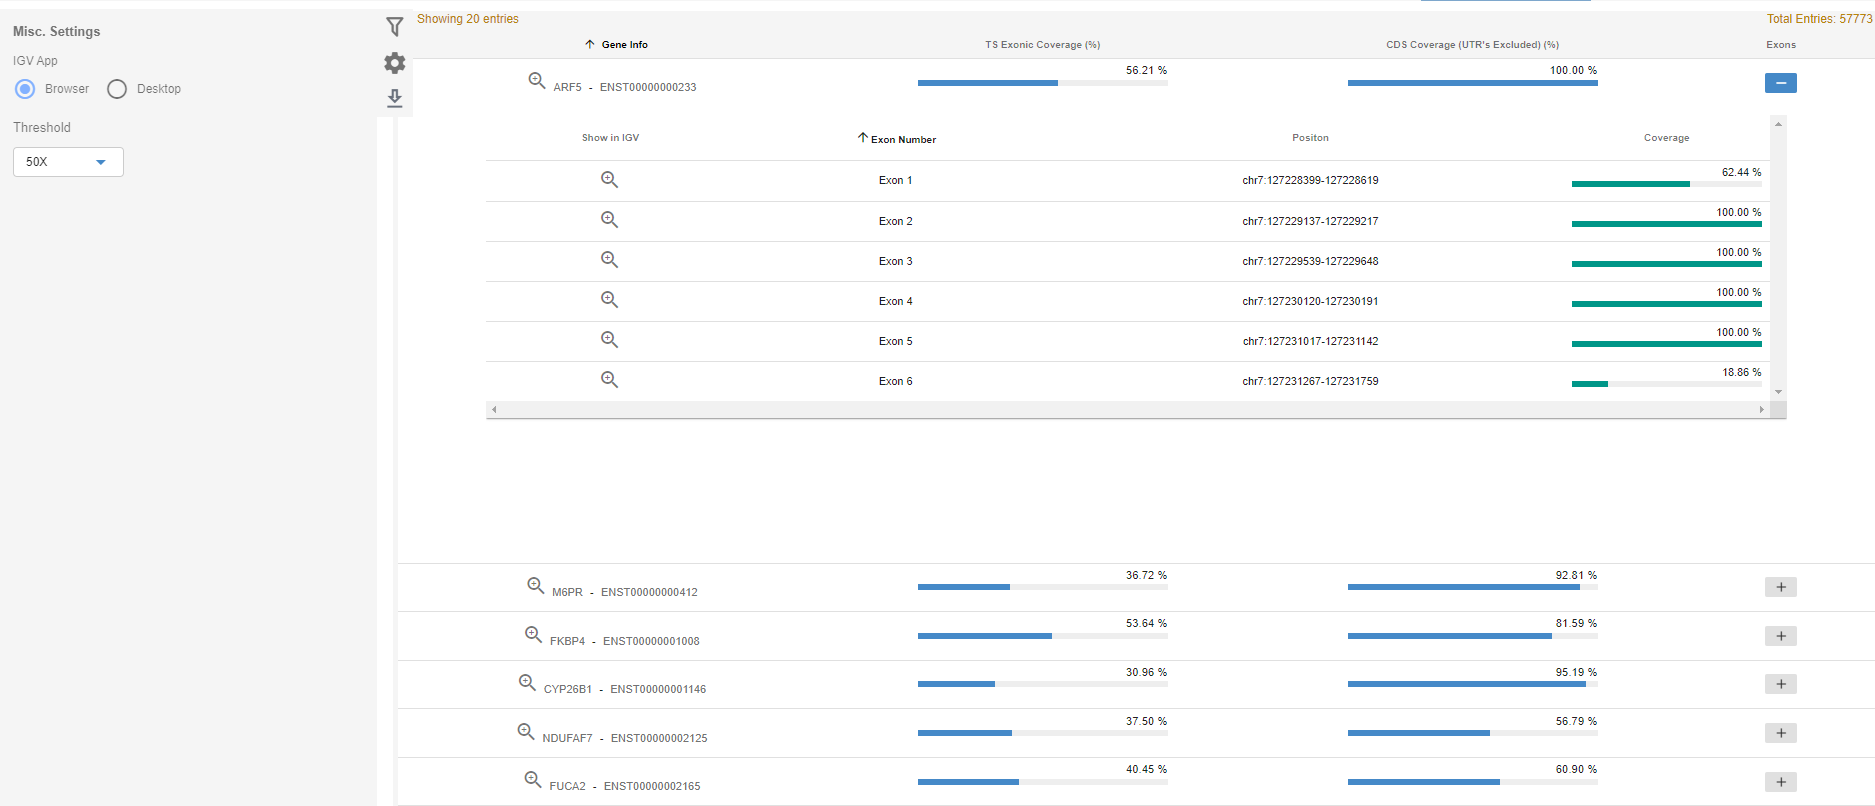Click the Exons column header
Screen dimensions: 1875x806
point(1781,45)
